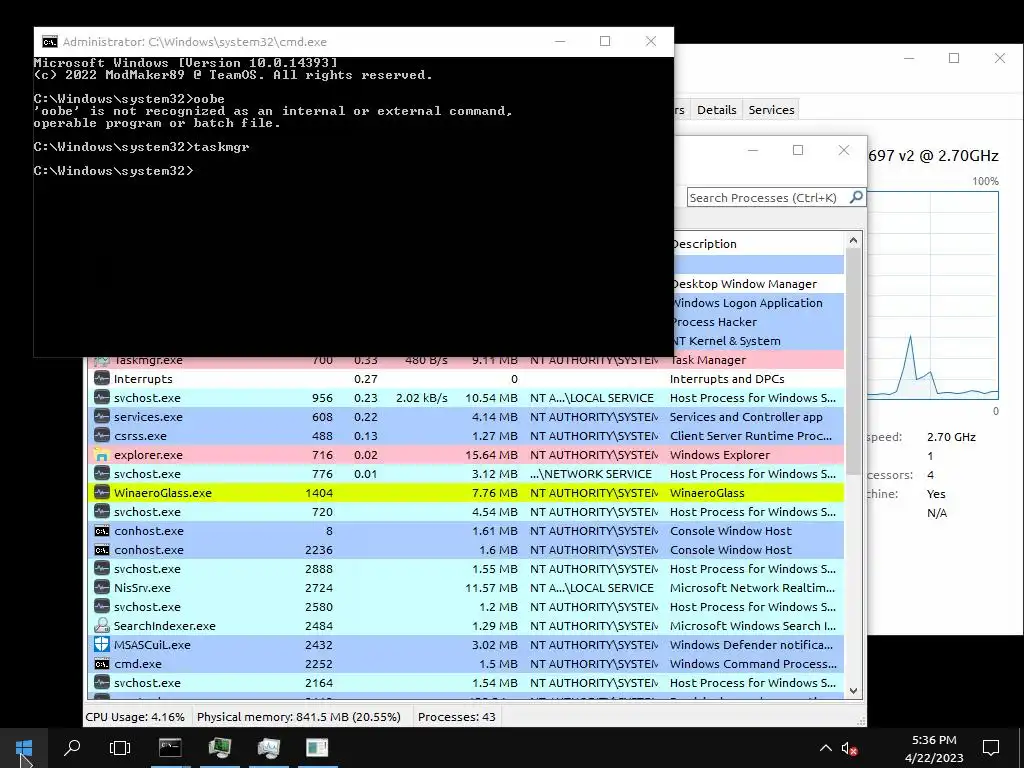Select svchost.exe with PID 2164
The height and width of the screenshot is (768, 1024).
(466, 682)
